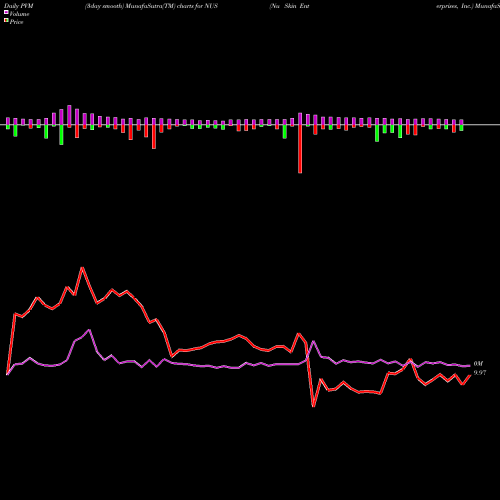
Task: Click the lowest dip of the red price line
Action: pyautogui.click(x=313, y=406)
